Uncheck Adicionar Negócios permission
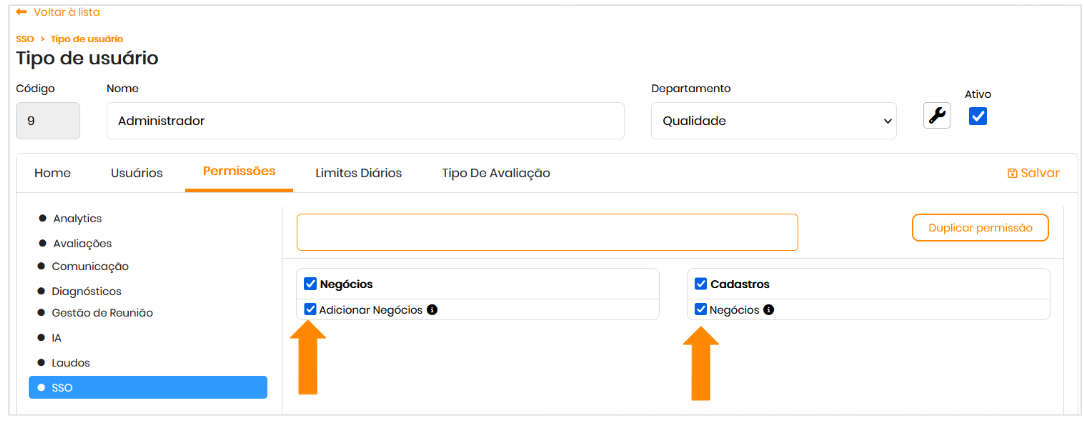This screenshot has height=421, width=1084. [310, 310]
